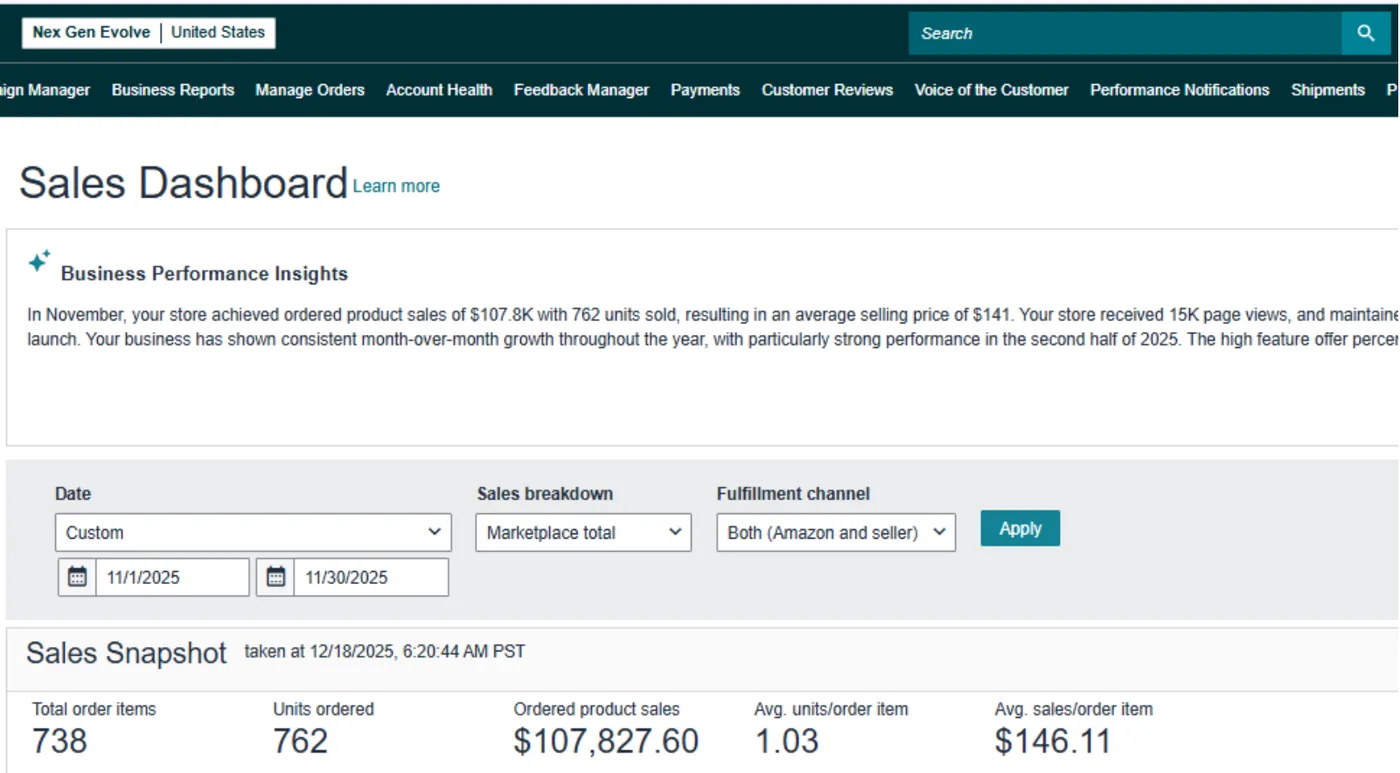The height and width of the screenshot is (773, 1400).
Task: Click the 11/1/2025 start date field
Action: click(172, 577)
